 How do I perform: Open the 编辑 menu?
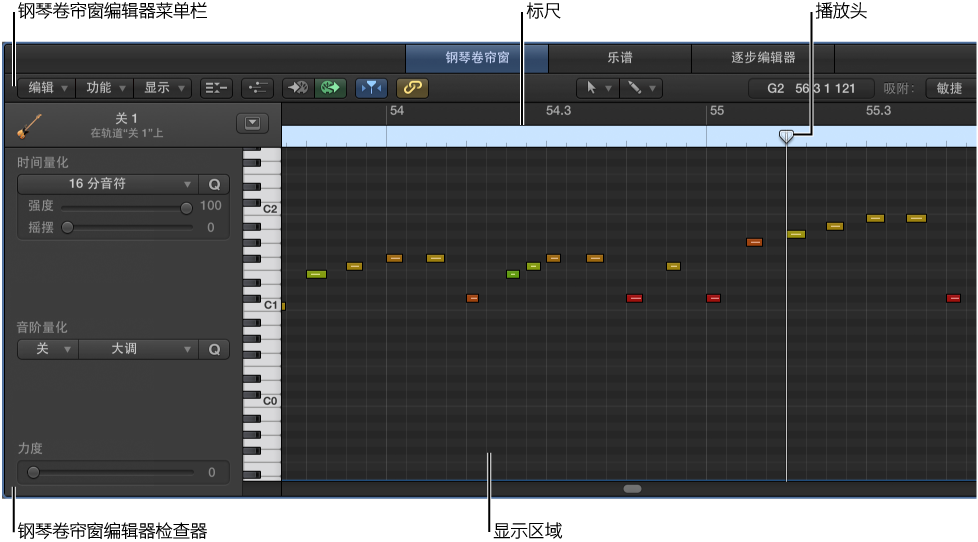(x=46, y=88)
